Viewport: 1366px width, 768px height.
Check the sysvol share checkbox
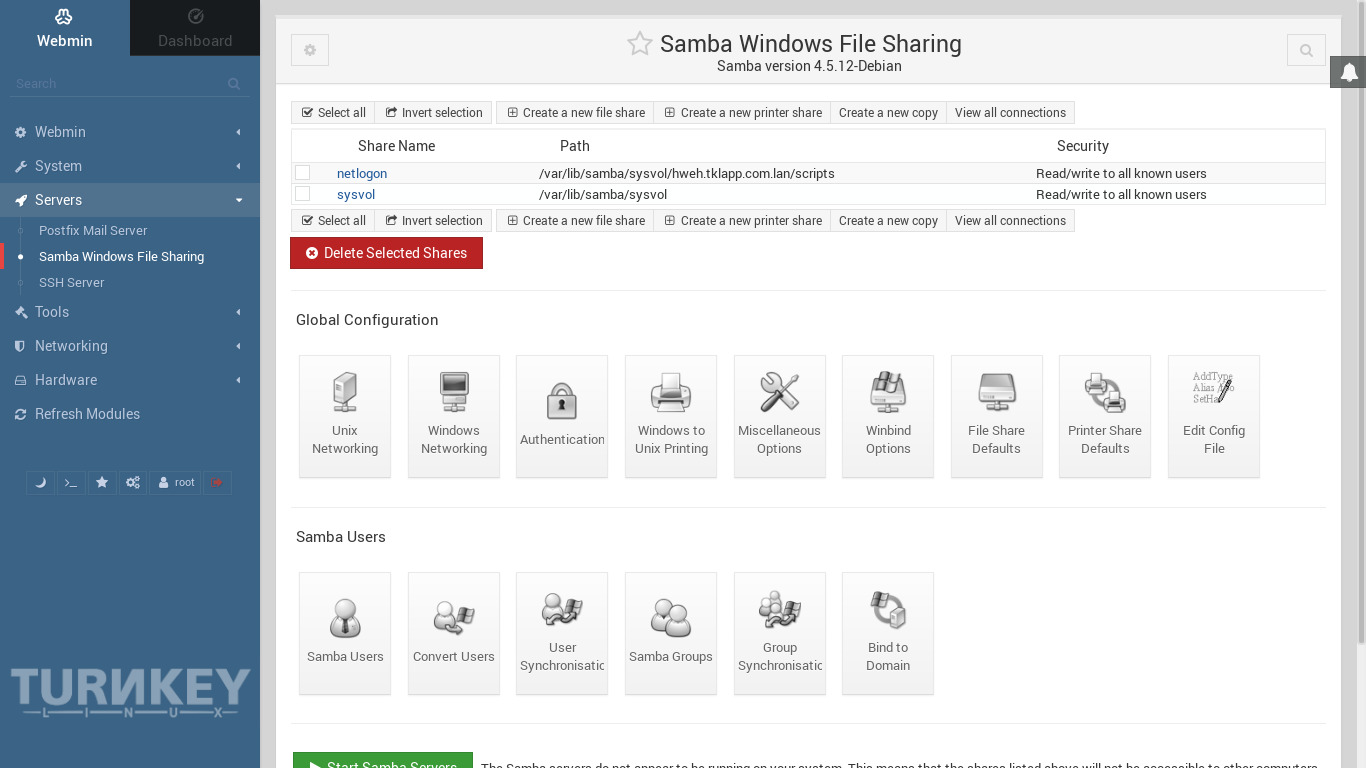click(x=303, y=194)
